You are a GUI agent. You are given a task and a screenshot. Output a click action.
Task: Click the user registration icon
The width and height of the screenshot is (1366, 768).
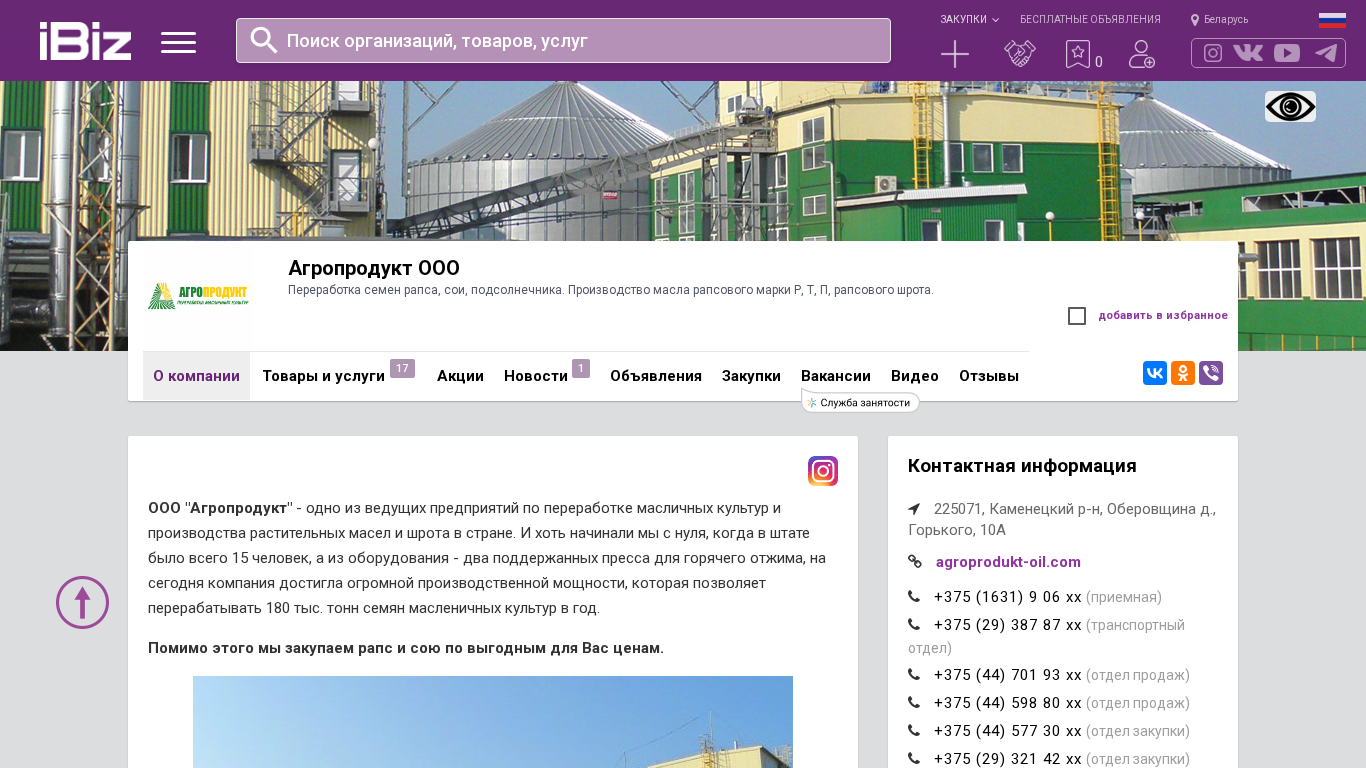(1142, 54)
